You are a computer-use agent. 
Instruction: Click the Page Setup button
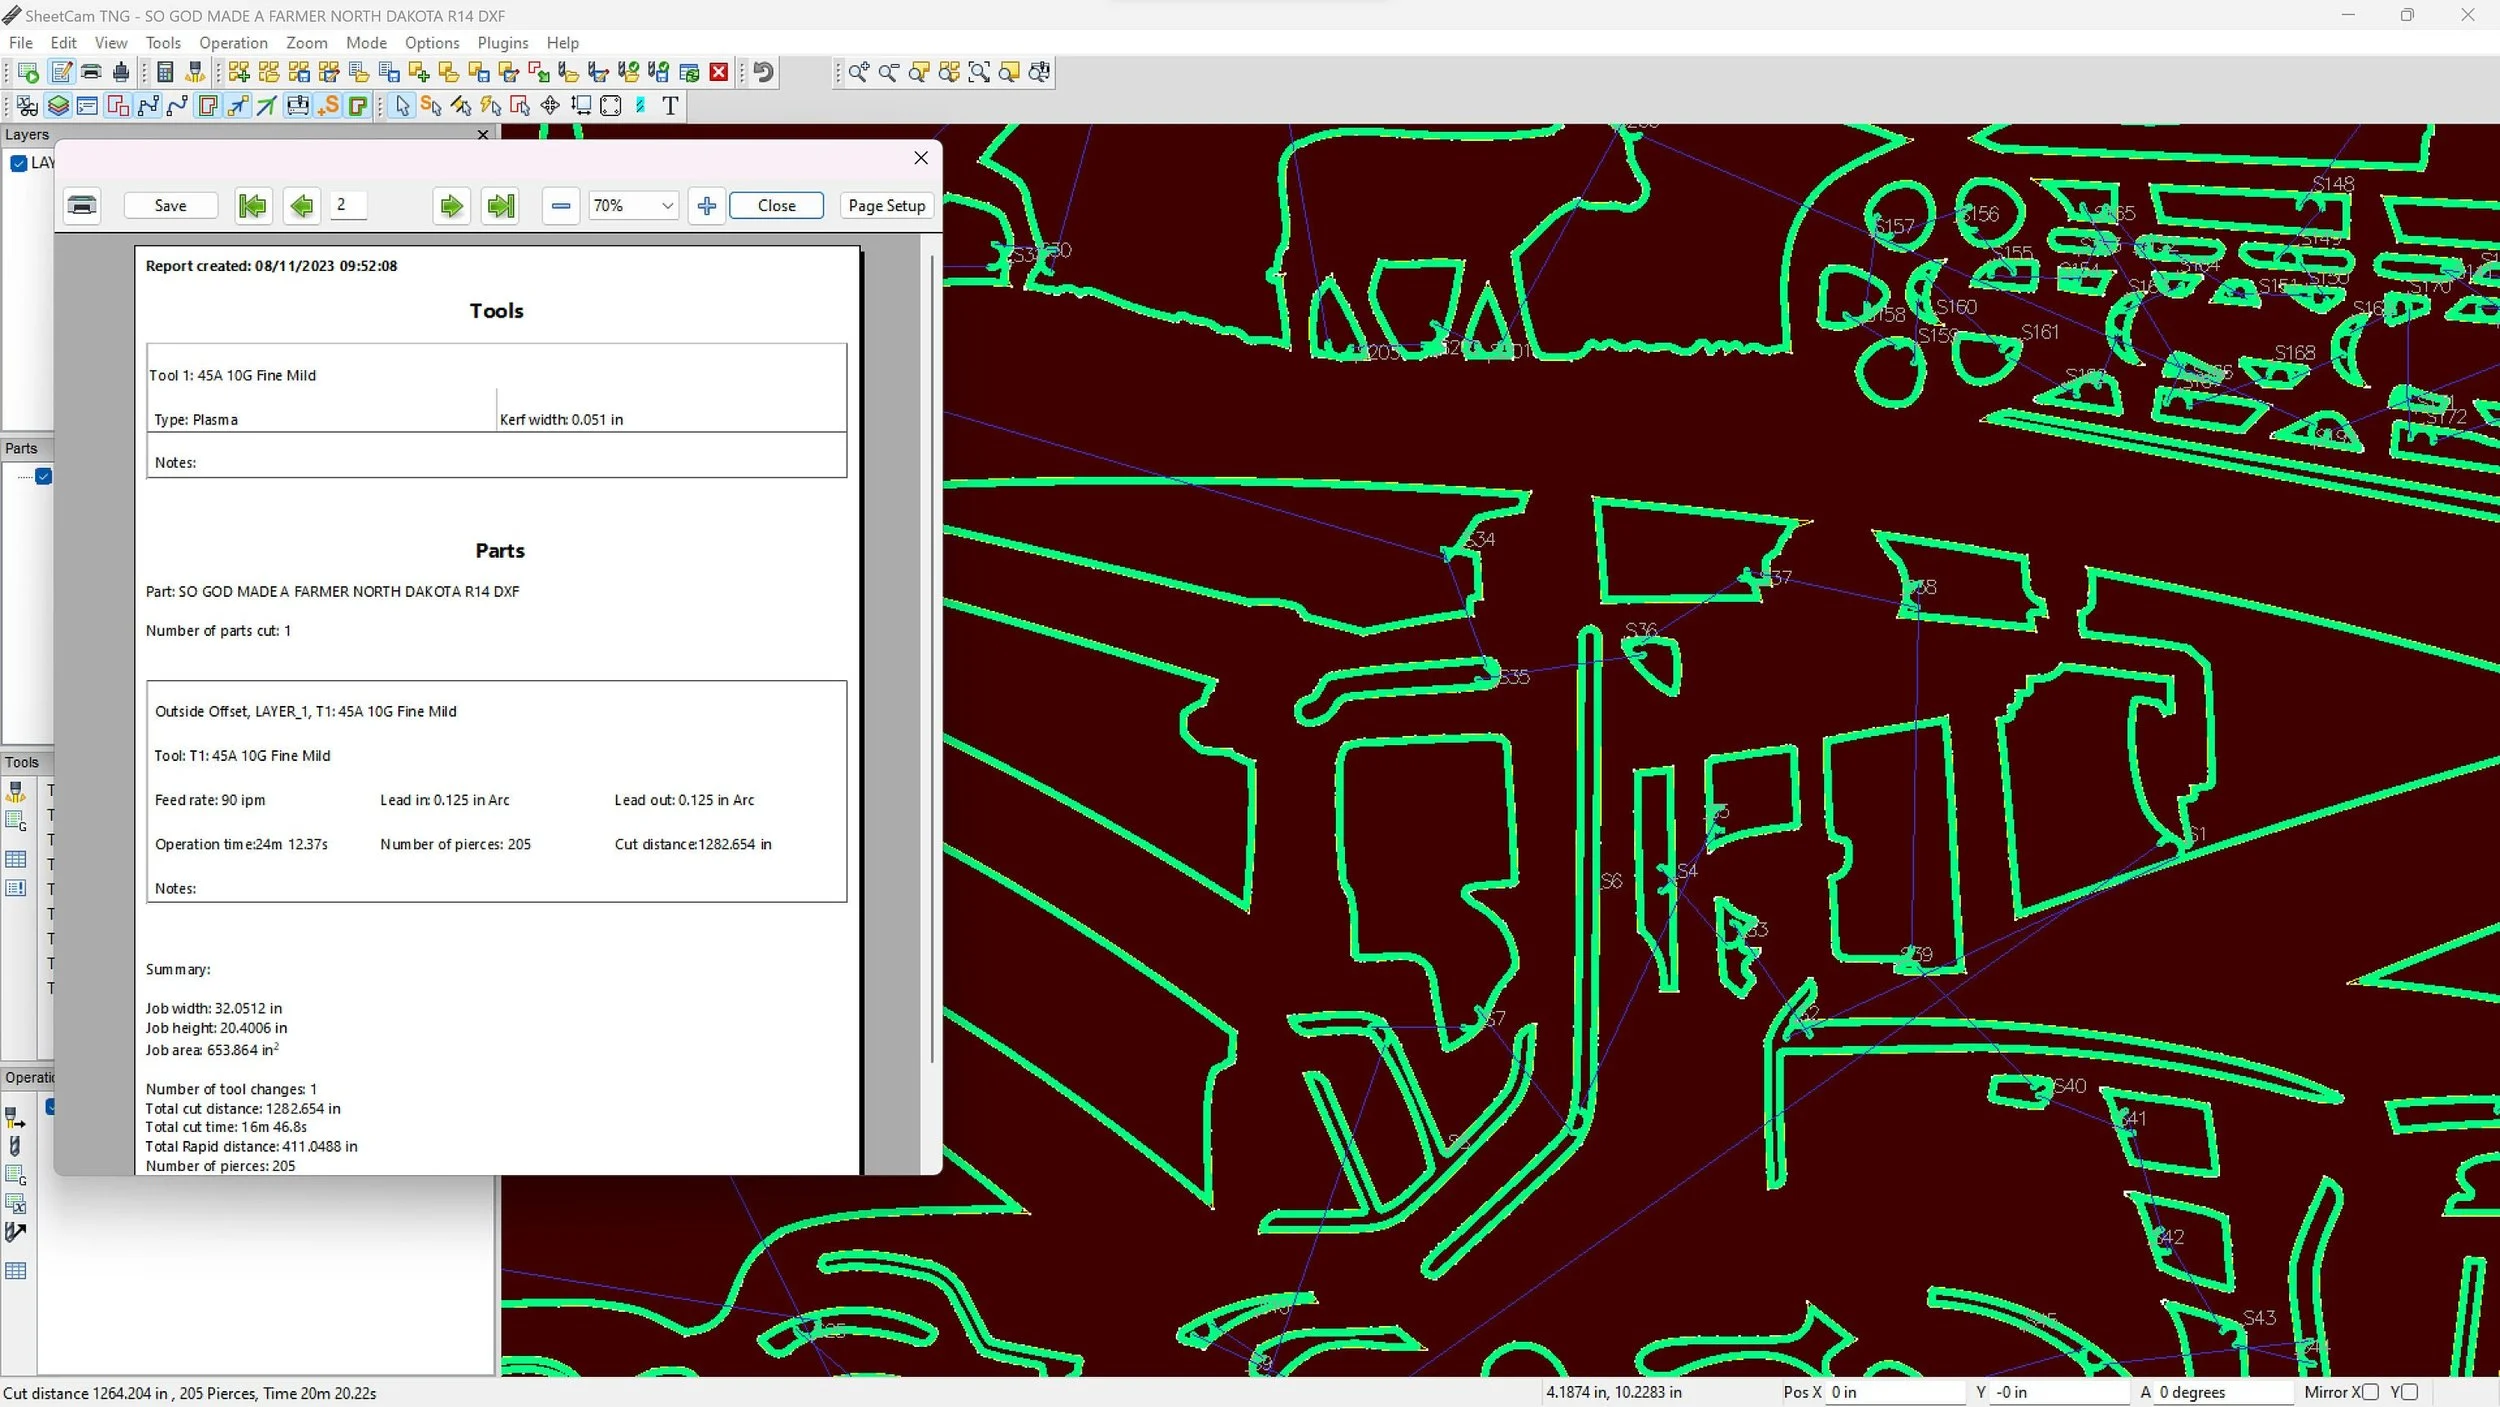click(x=886, y=205)
